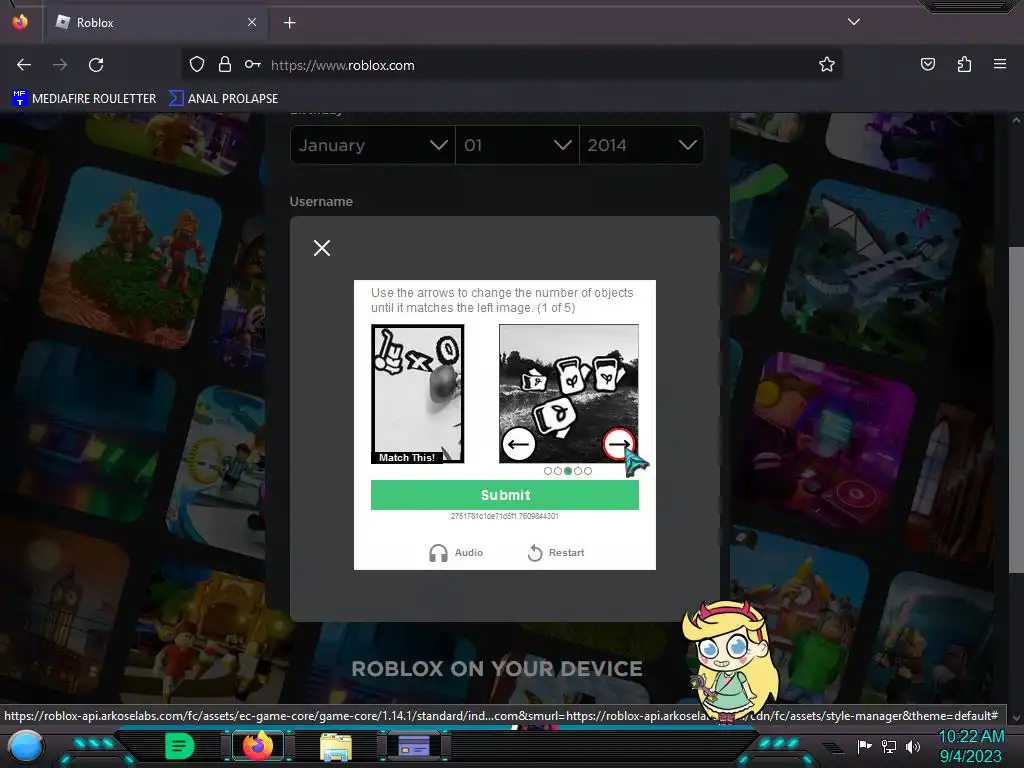Open the Start orb on taskbar
This screenshot has height=768, width=1024.
[26, 746]
